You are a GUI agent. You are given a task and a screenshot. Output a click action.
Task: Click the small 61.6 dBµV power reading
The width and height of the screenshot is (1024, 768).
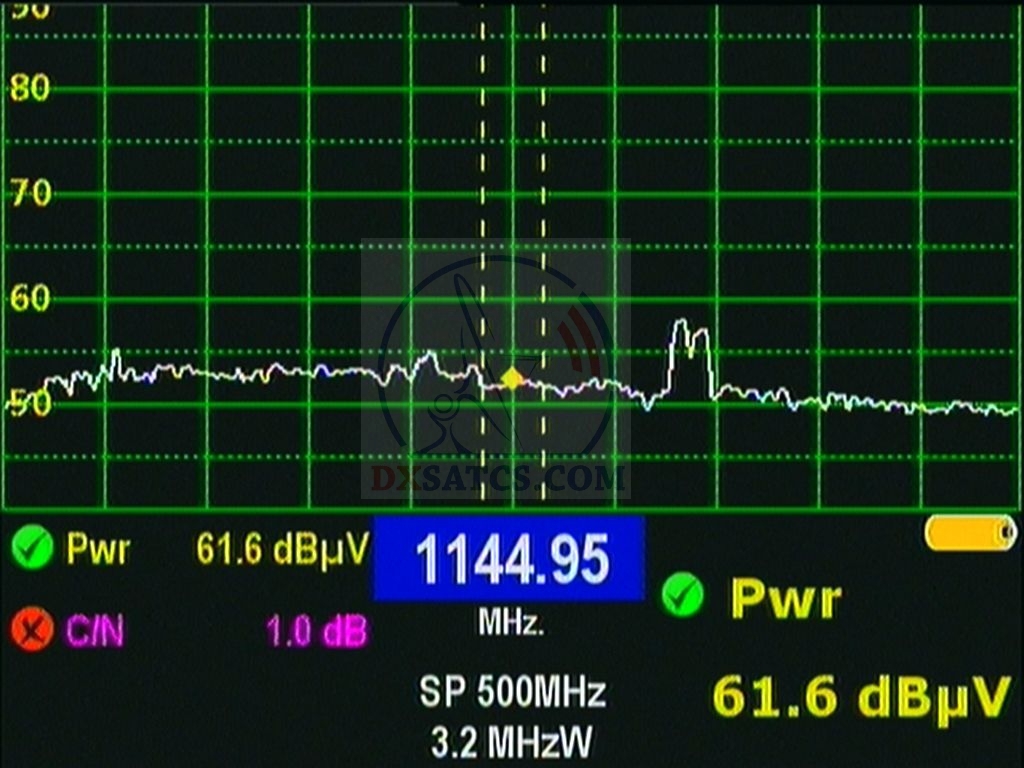pyautogui.click(x=282, y=548)
